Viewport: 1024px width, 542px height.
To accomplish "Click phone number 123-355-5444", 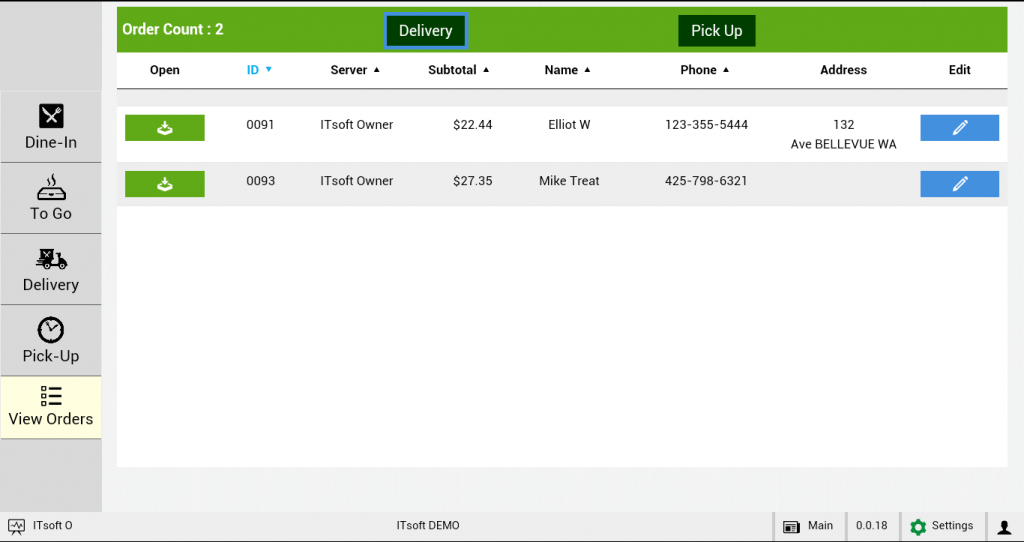I will [x=706, y=125].
